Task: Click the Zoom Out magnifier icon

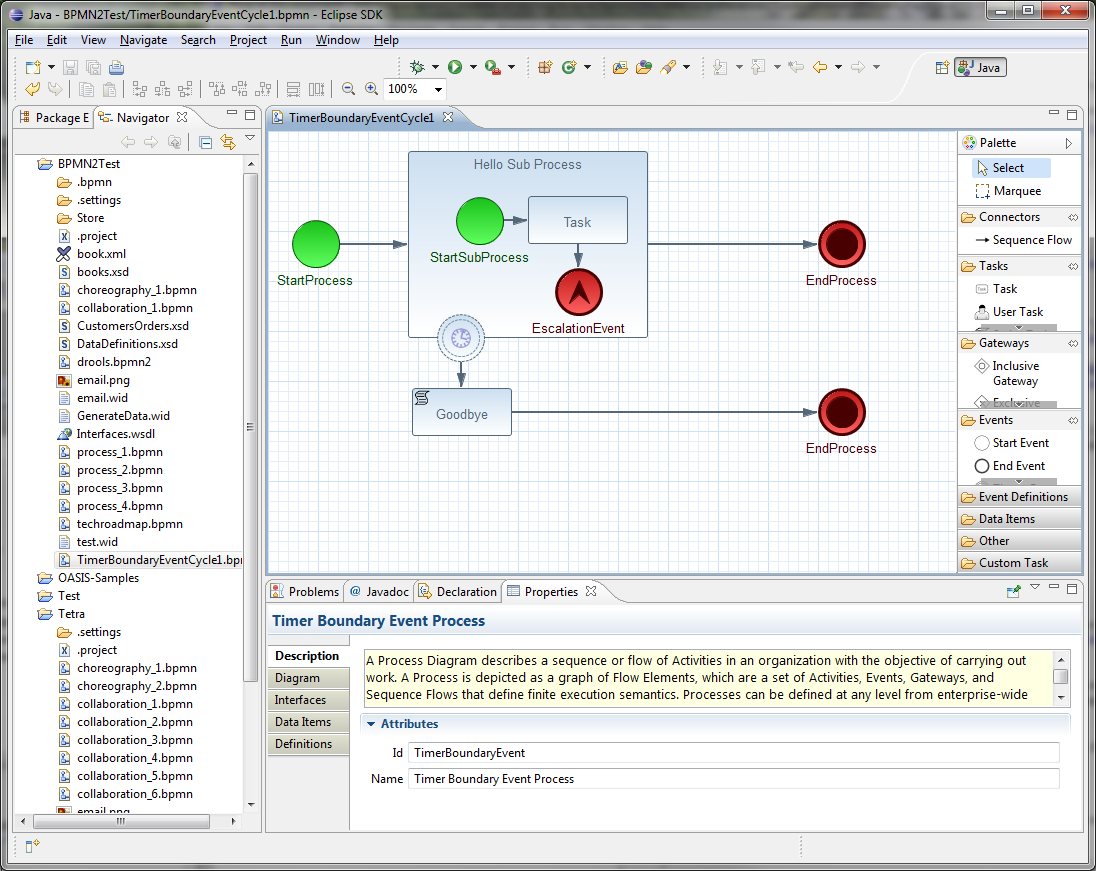Action: [348, 89]
